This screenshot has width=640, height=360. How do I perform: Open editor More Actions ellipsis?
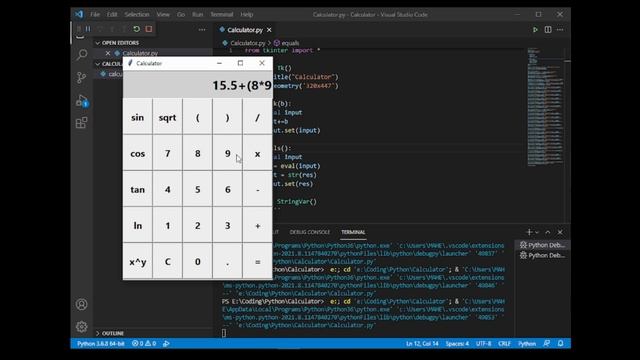point(560,30)
